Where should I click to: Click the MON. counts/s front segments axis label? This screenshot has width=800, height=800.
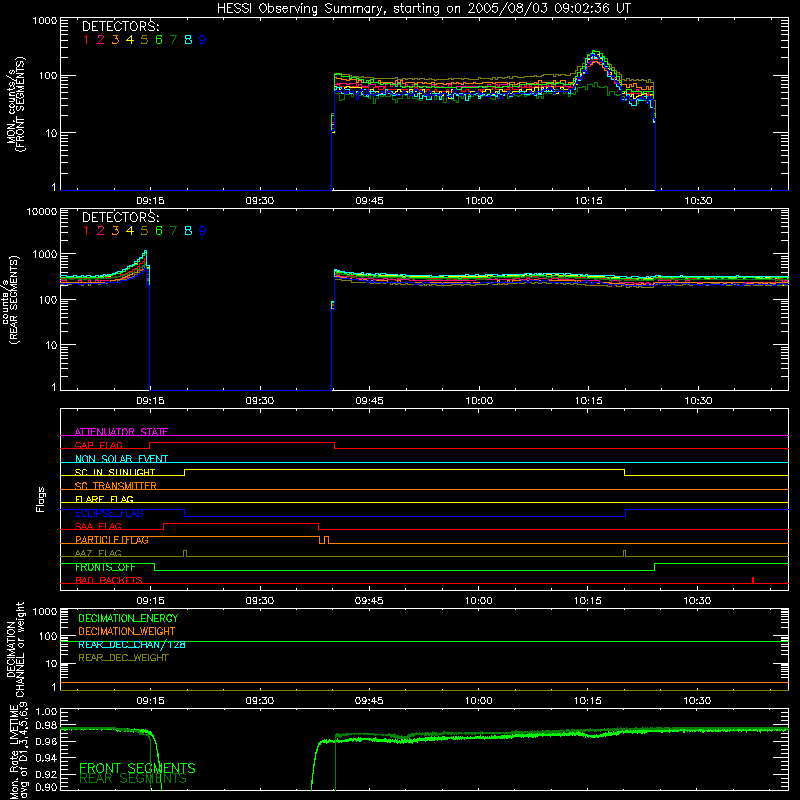click(16, 104)
